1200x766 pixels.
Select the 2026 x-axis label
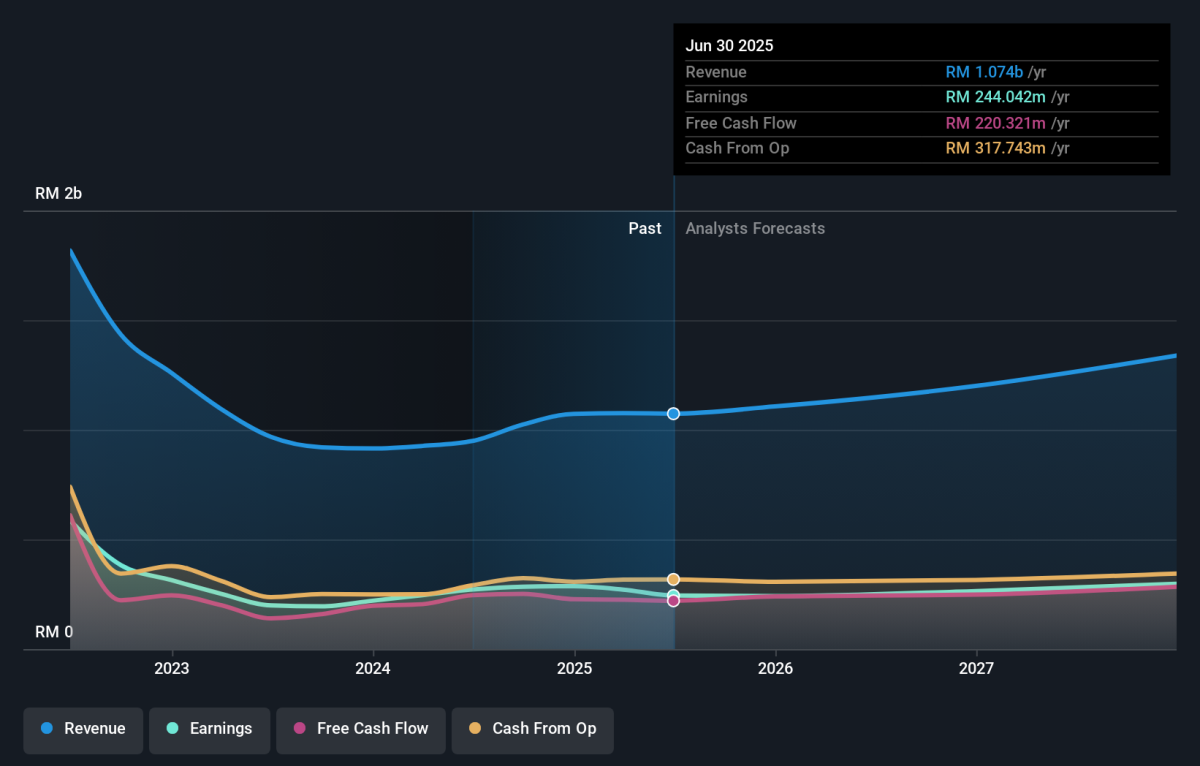point(775,668)
